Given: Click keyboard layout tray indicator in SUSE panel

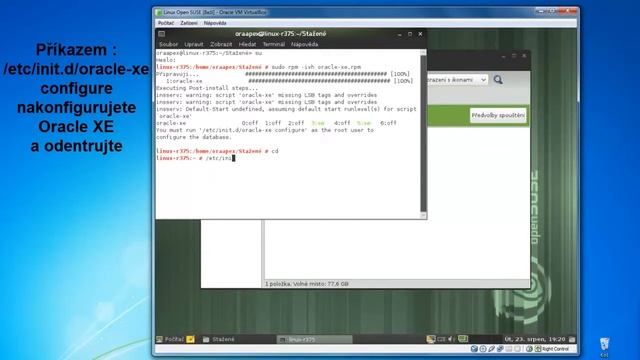Looking at the screenshot, I should (441, 339).
